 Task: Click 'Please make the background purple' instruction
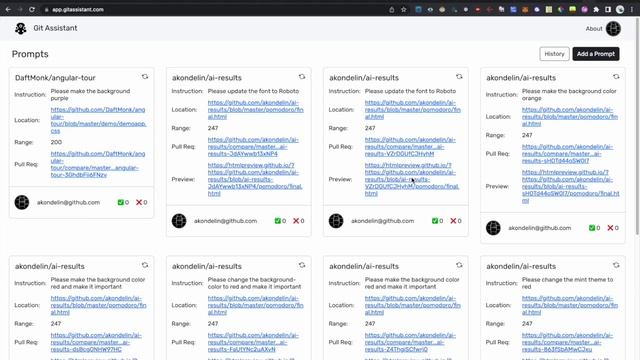coord(90,95)
